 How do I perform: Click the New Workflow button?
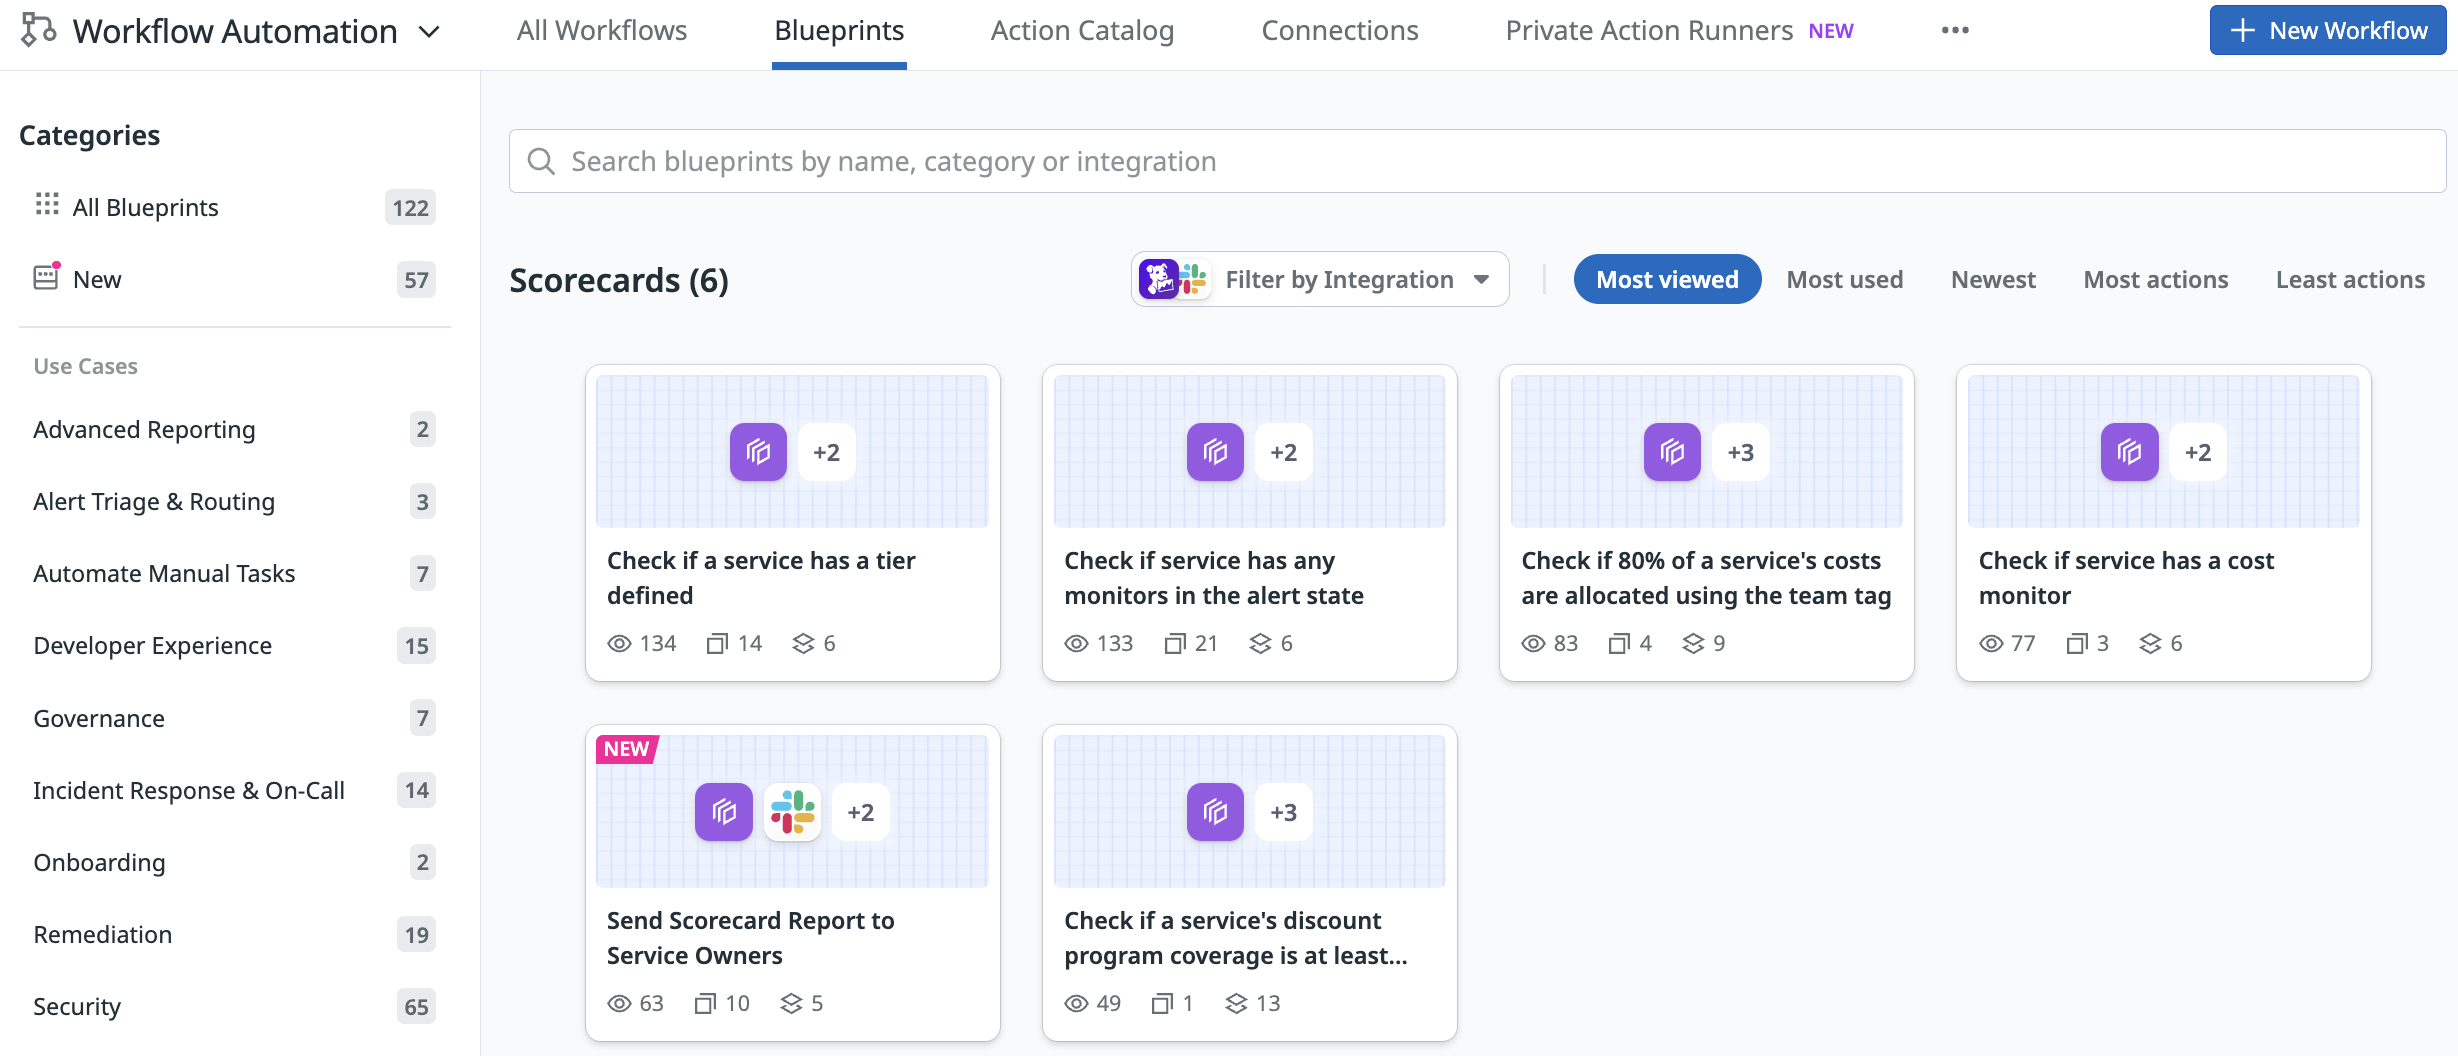point(2327,30)
